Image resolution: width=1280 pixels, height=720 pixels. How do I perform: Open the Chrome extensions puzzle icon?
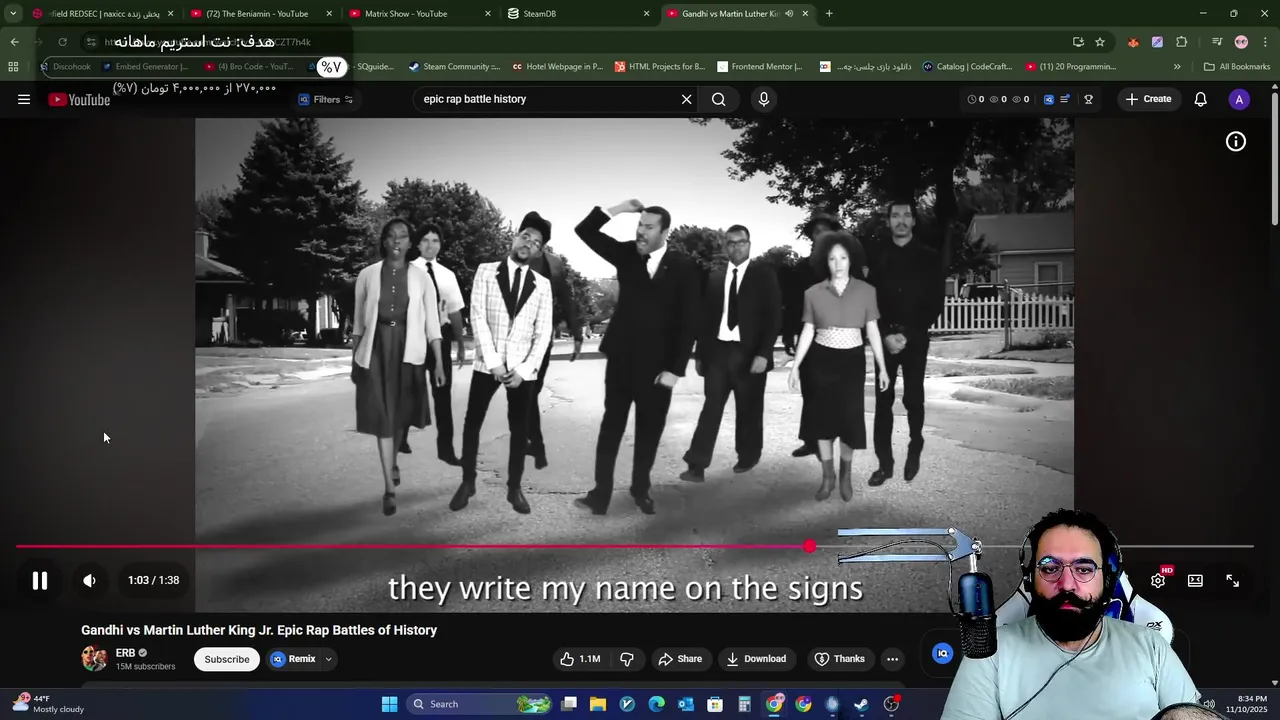(1181, 42)
